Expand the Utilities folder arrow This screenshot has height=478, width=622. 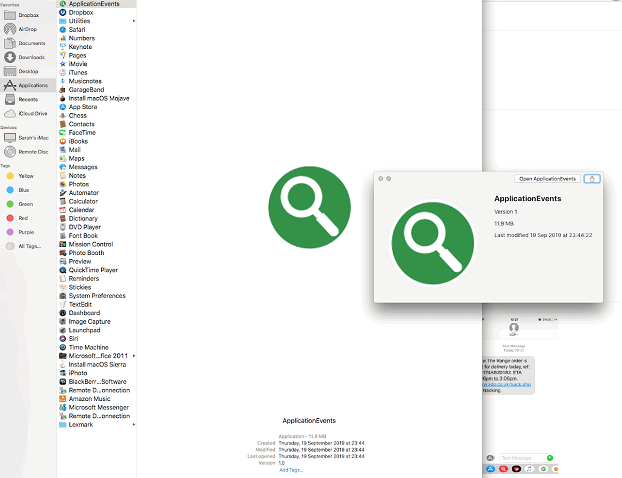(x=133, y=21)
